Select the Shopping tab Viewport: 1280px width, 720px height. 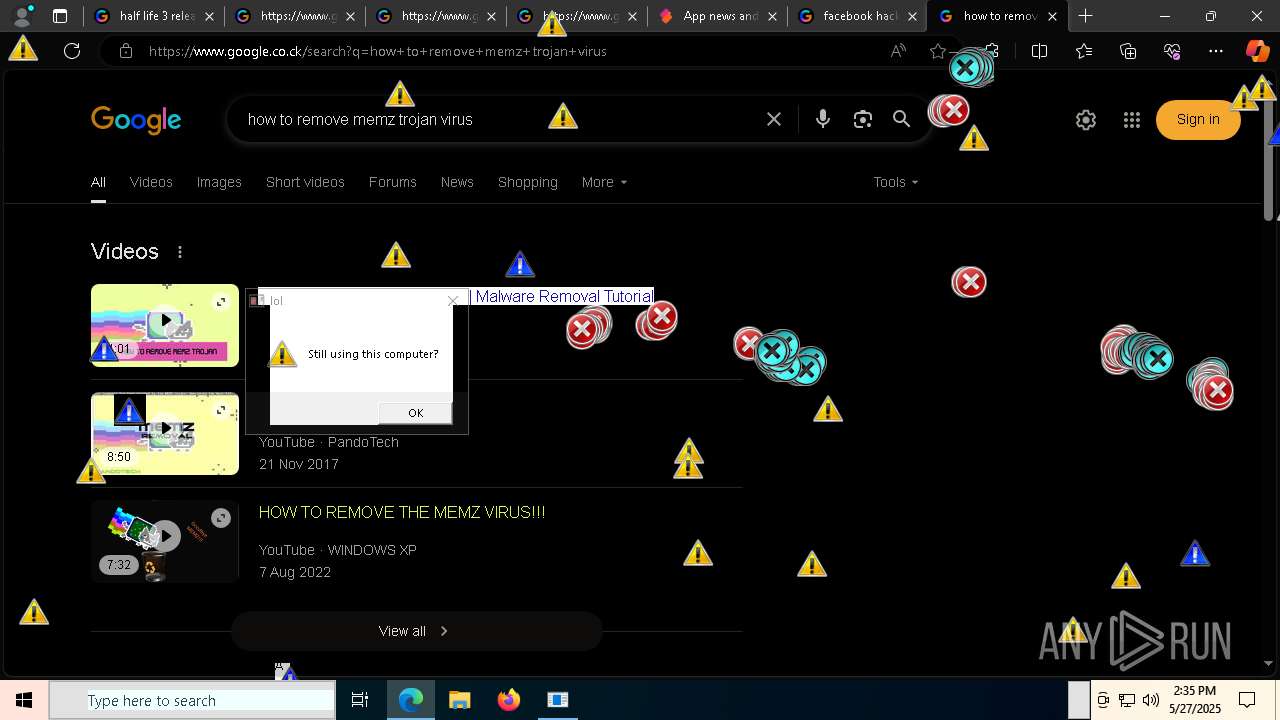(x=528, y=182)
